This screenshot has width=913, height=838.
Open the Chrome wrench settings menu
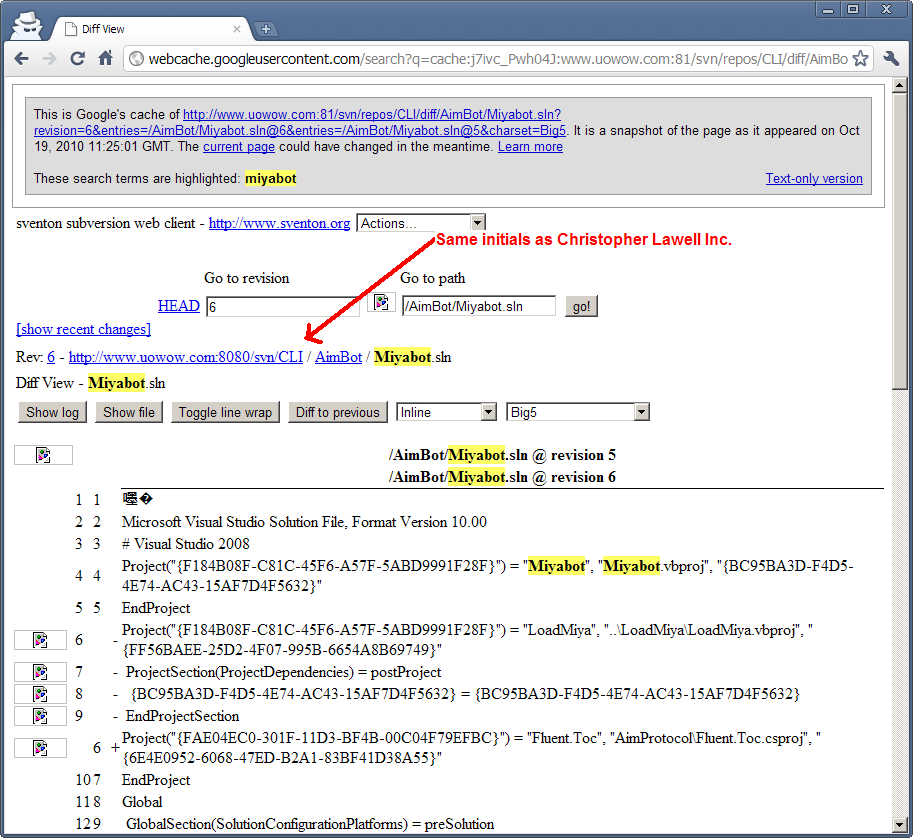(891, 59)
